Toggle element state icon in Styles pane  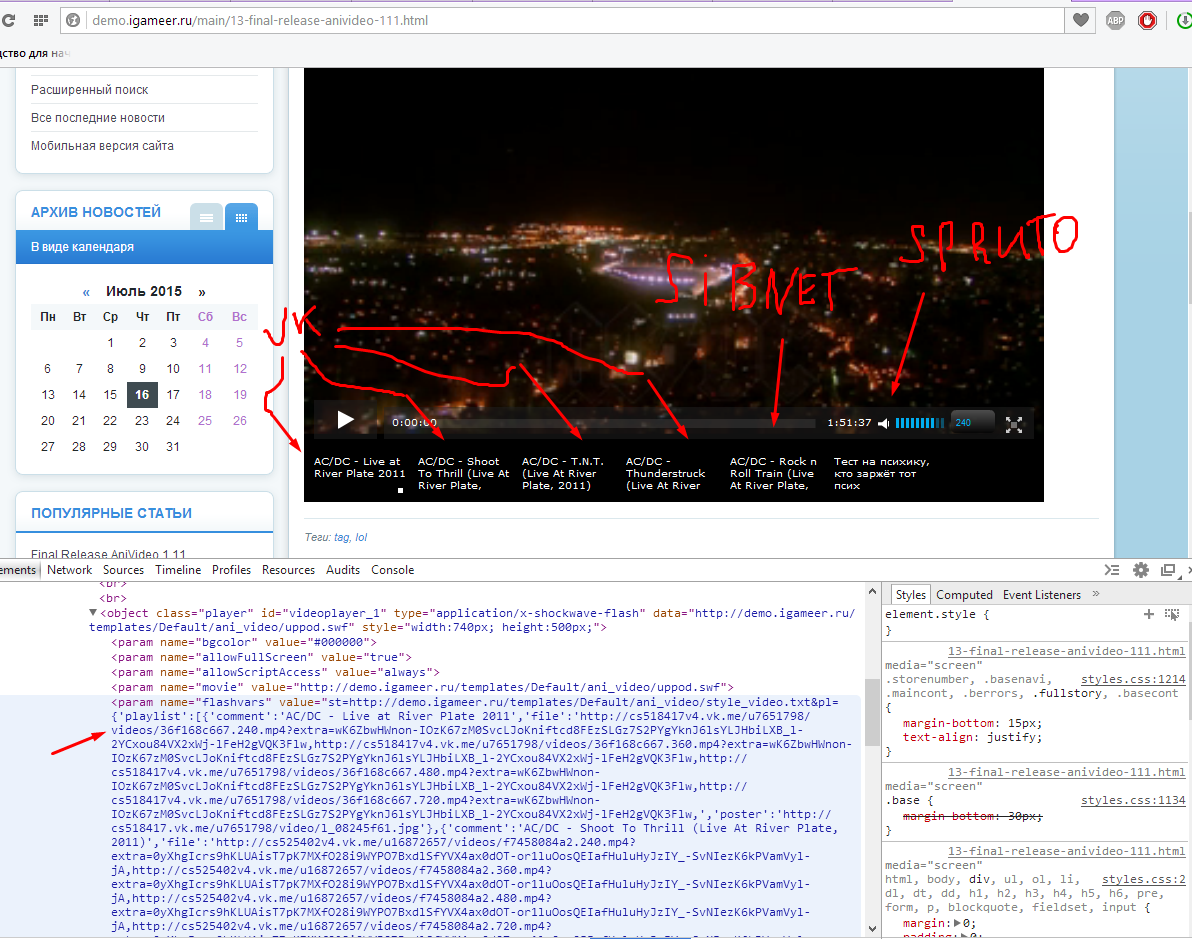pos(1171,614)
